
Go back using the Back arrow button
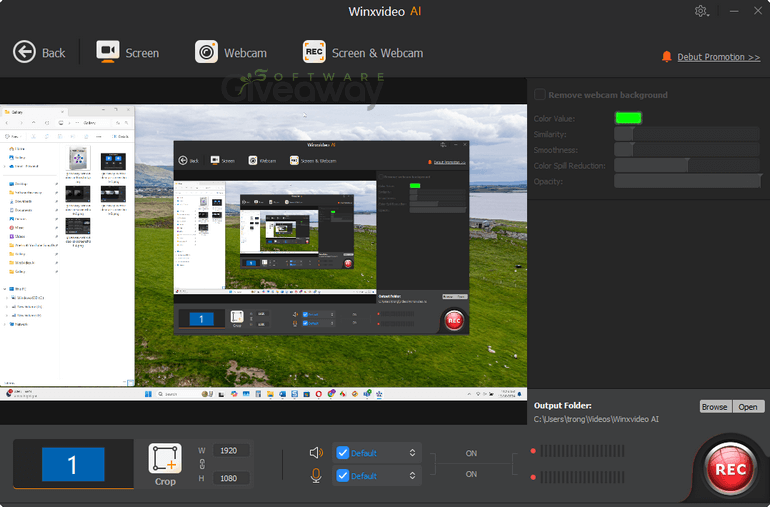[x=39, y=52]
